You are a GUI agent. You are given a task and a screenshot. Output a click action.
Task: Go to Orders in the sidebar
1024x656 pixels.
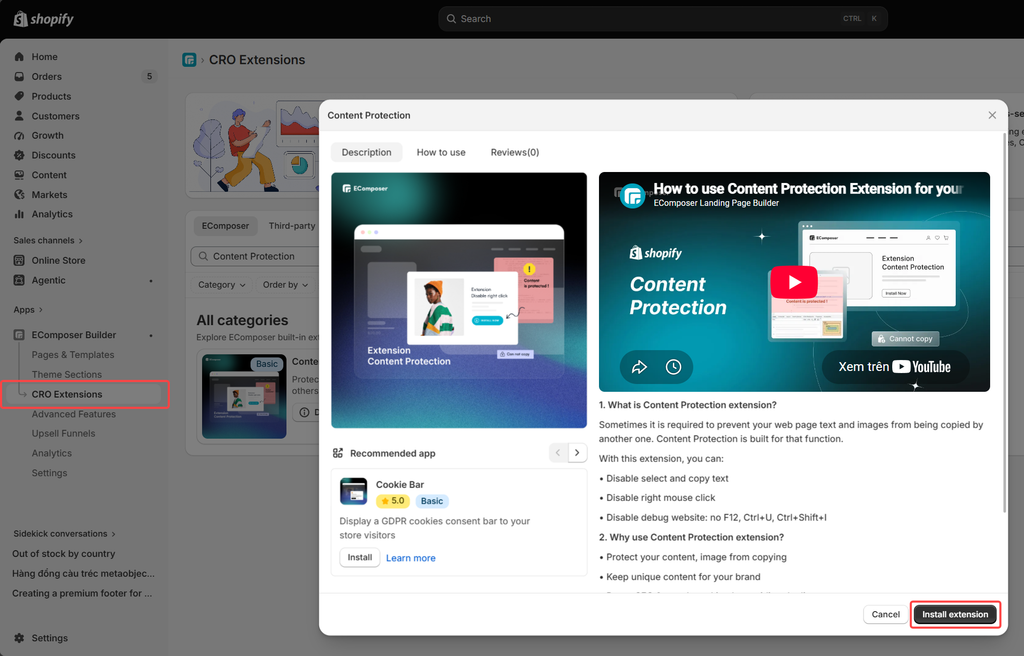46,76
